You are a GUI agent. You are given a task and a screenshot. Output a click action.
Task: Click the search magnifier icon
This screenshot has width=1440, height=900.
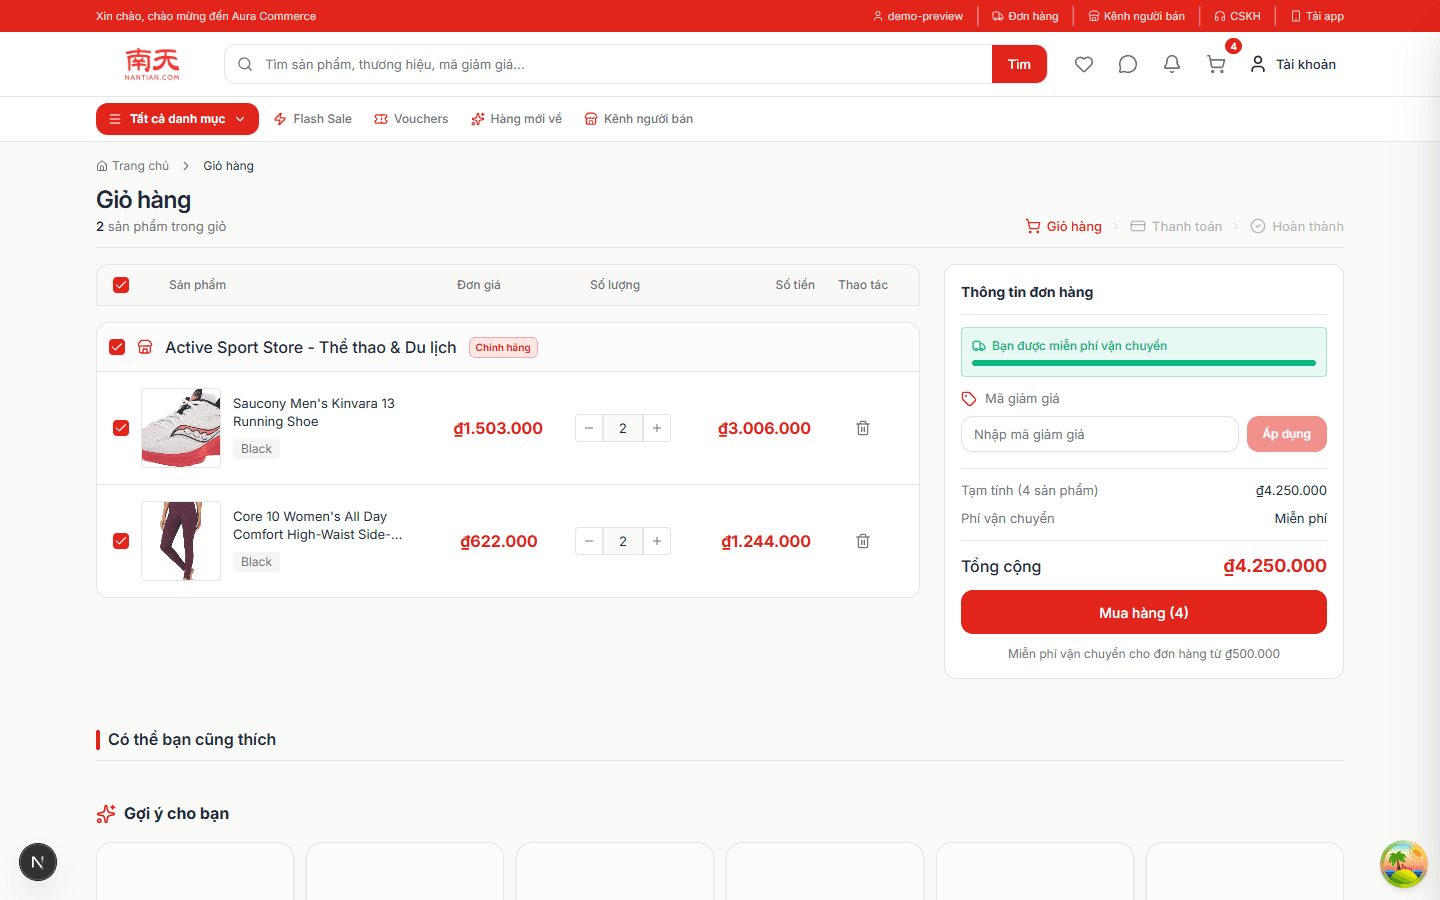(x=245, y=64)
